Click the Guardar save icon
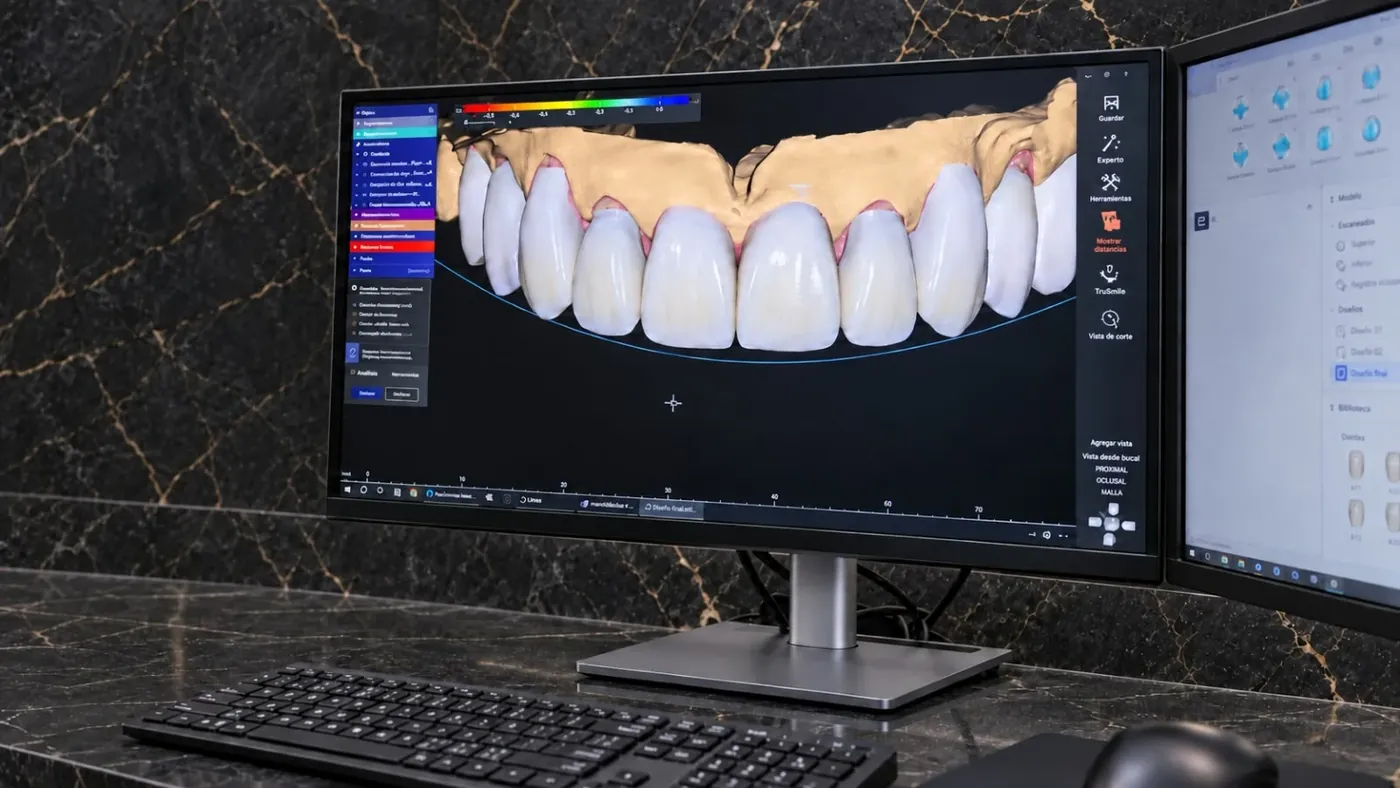 coord(1111,103)
